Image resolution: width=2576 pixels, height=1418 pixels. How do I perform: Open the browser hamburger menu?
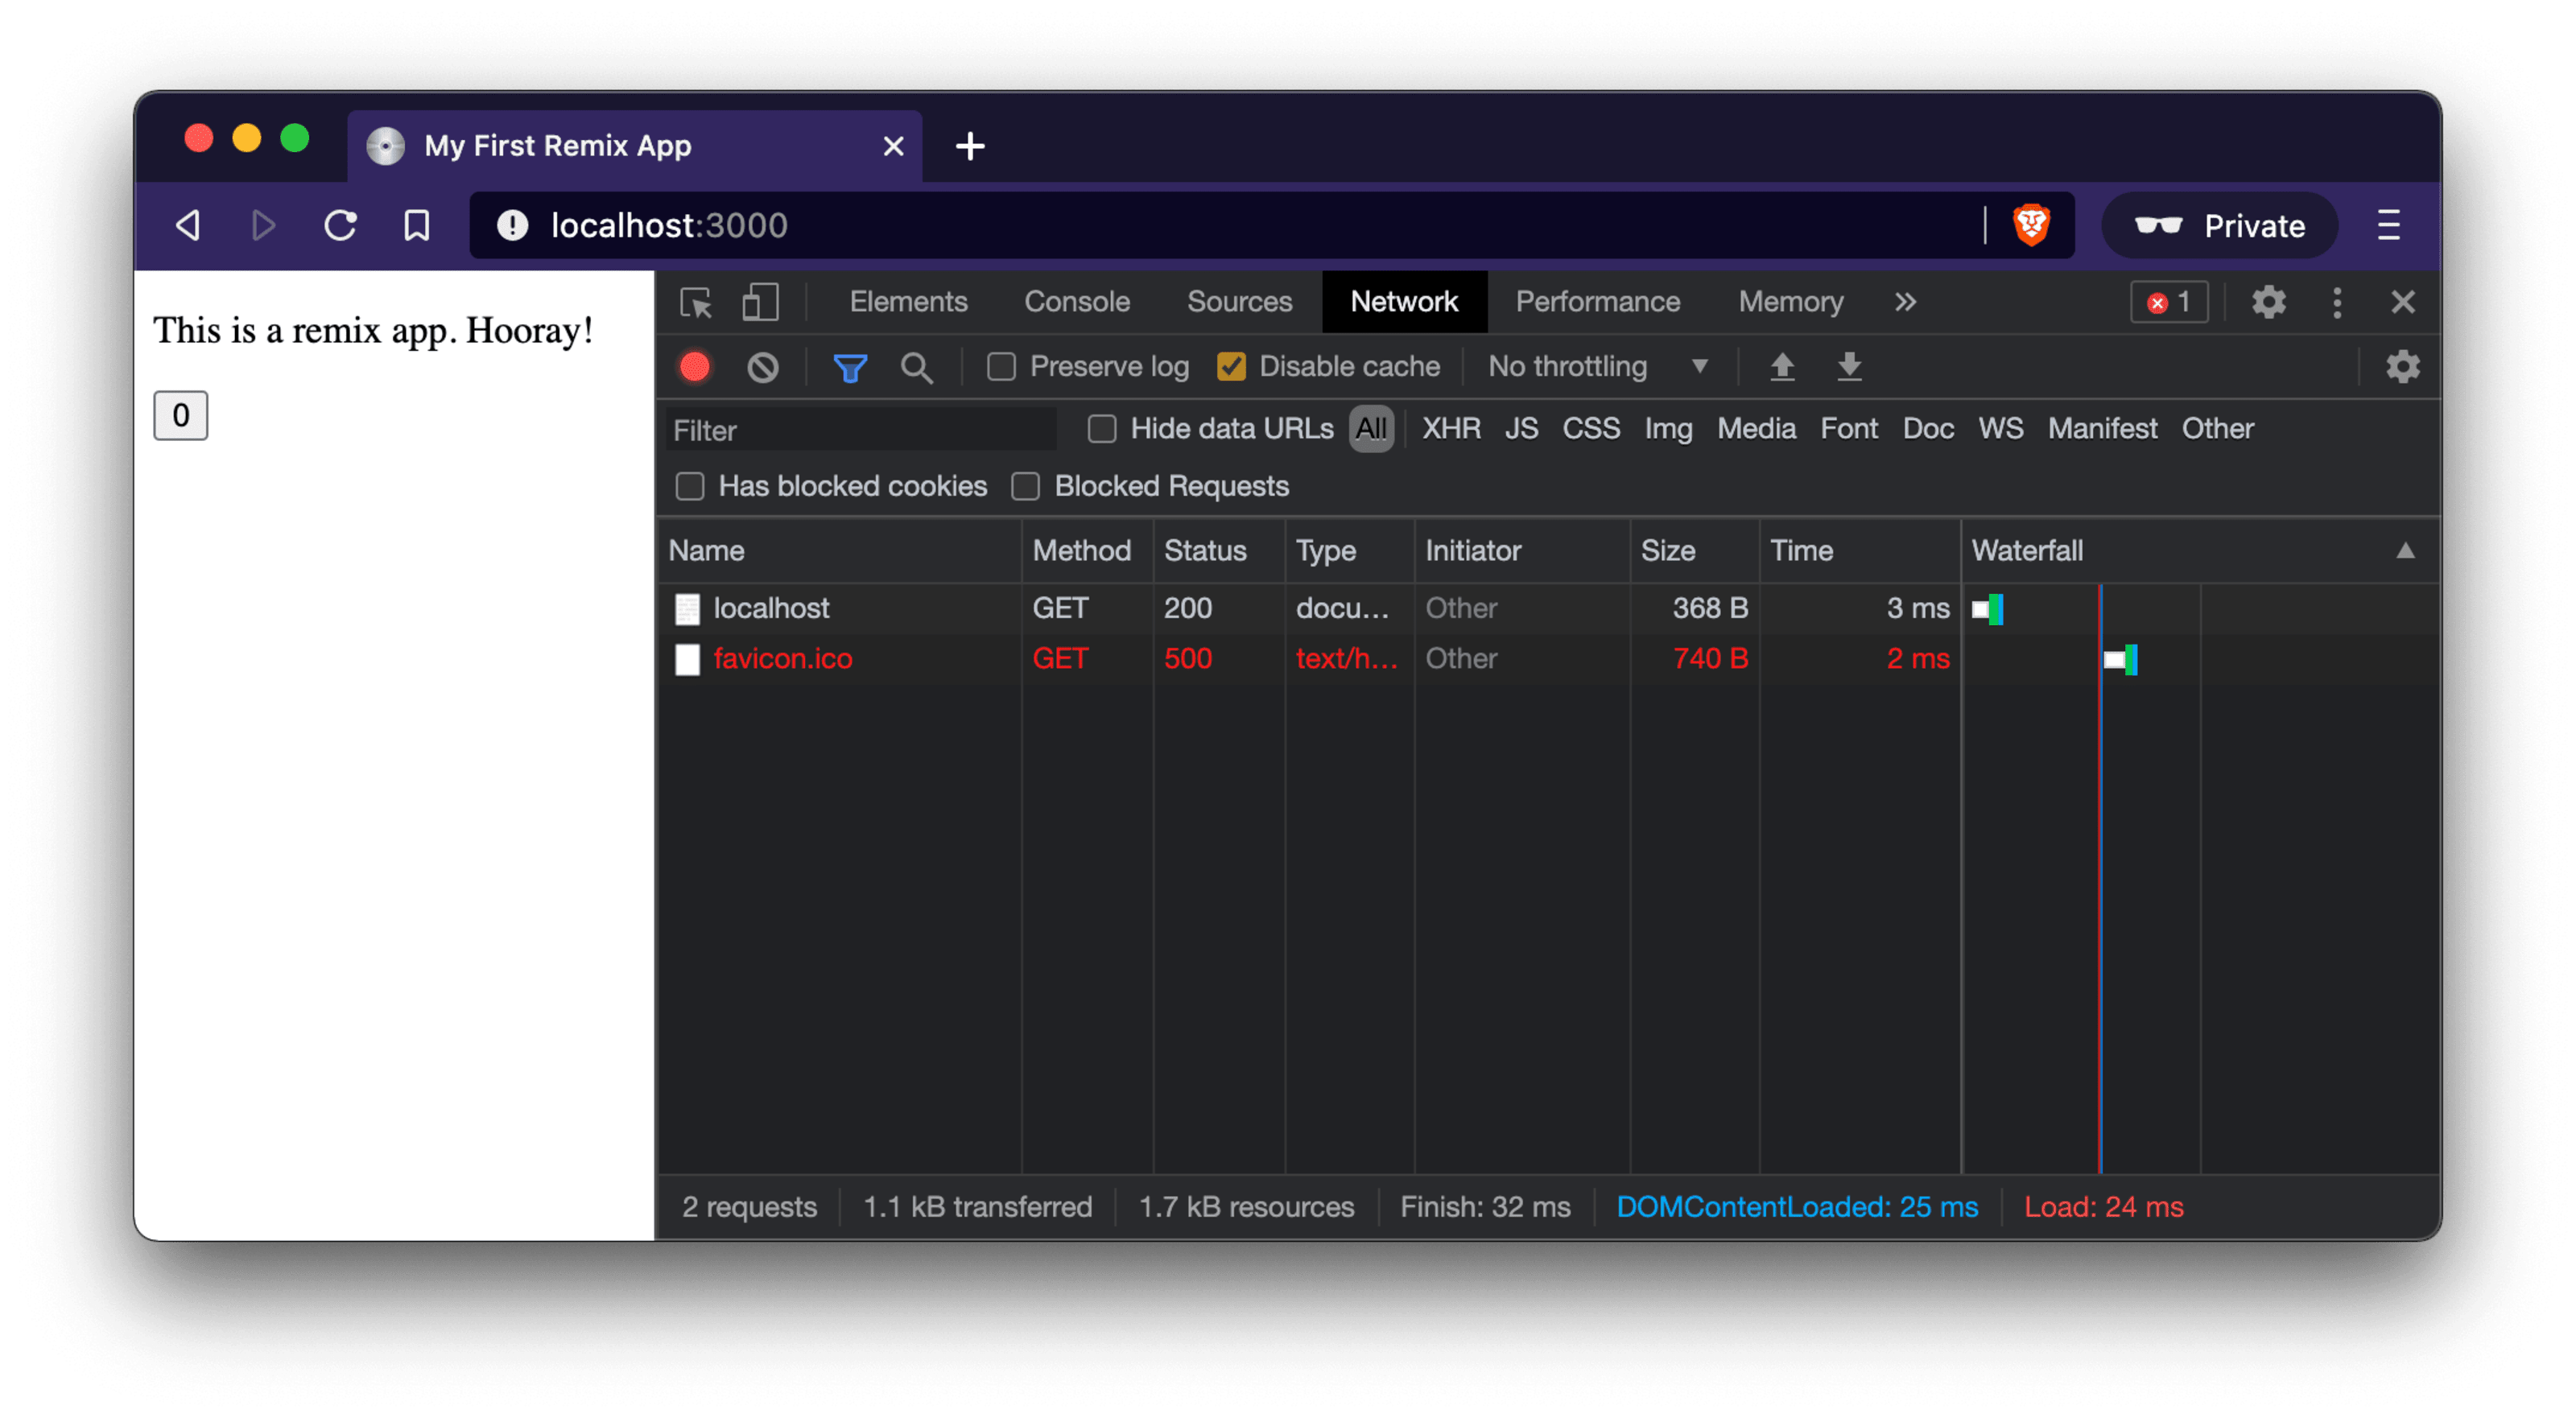(x=2388, y=225)
